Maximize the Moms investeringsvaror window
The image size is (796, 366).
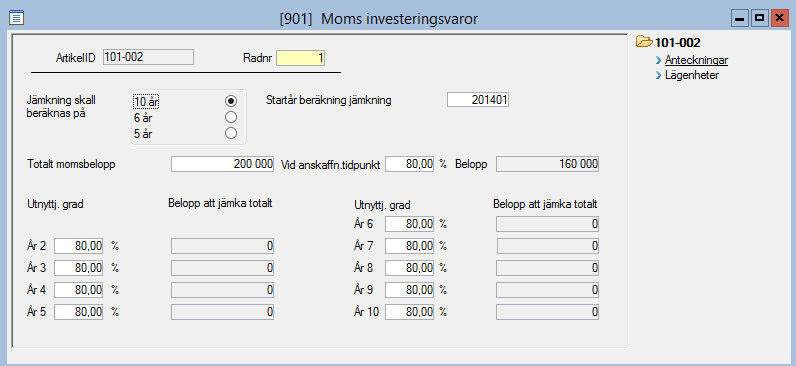(x=760, y=19)
